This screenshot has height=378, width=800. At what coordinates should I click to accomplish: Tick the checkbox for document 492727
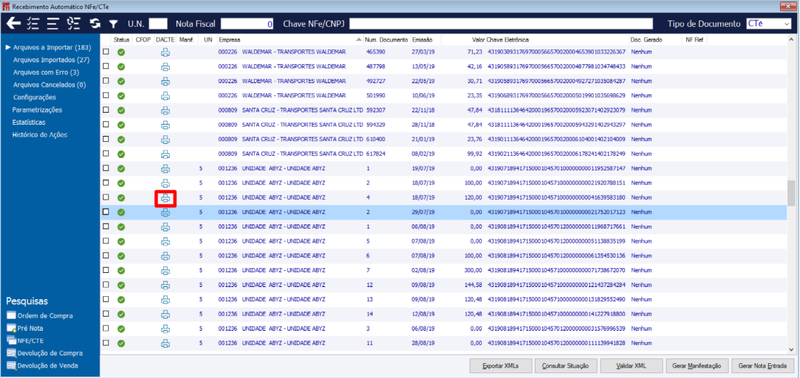coord(106,81)
